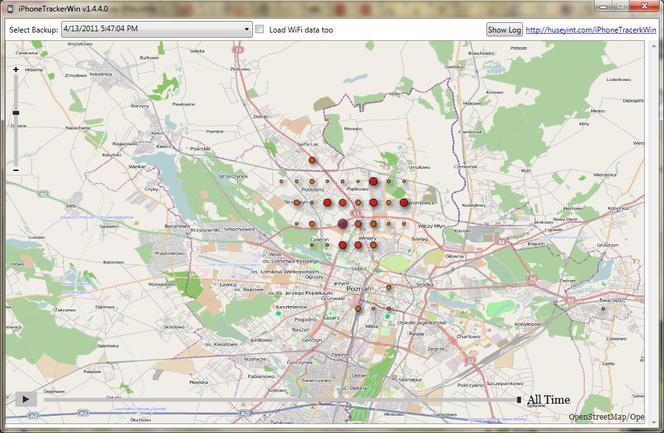Screen dimensions: 664x433
Task: Open the huseyint.com iPhoneTrackerWin link
Action: 591,30
